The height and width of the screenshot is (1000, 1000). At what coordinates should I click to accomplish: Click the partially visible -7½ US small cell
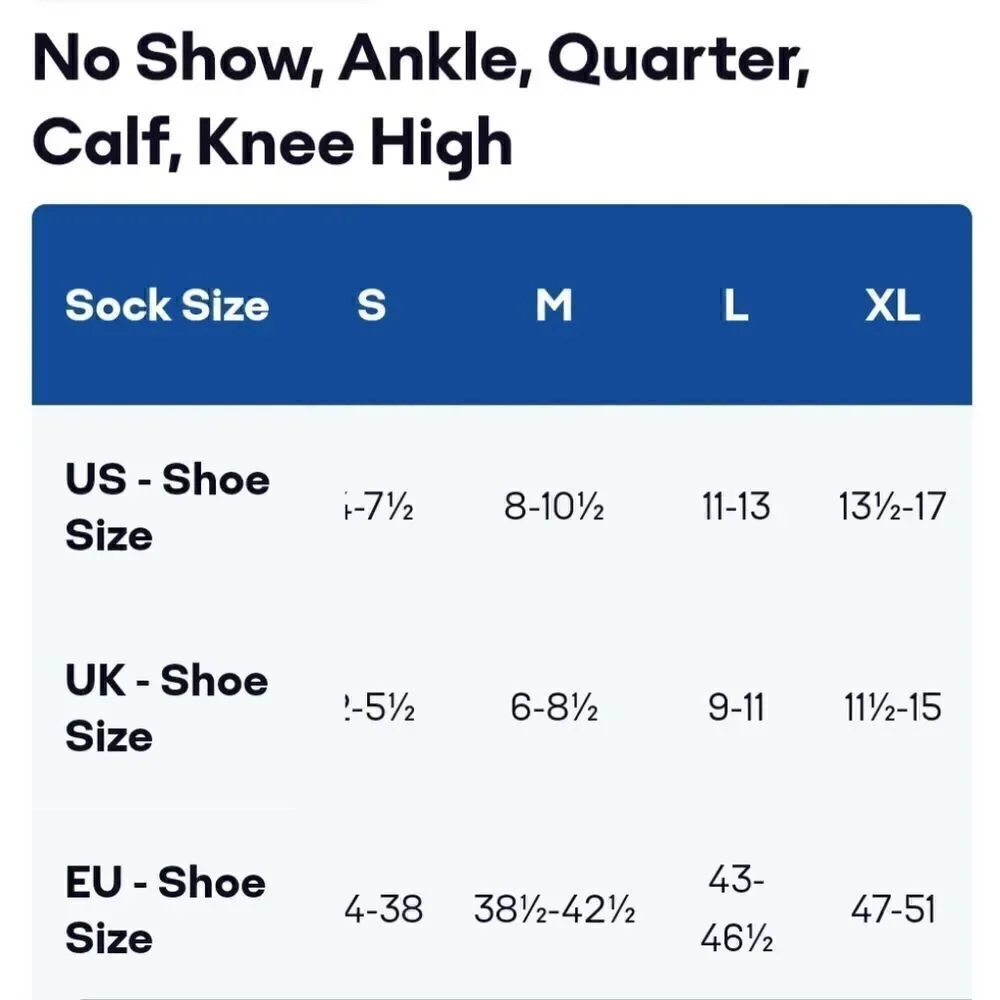coord(379,507)
